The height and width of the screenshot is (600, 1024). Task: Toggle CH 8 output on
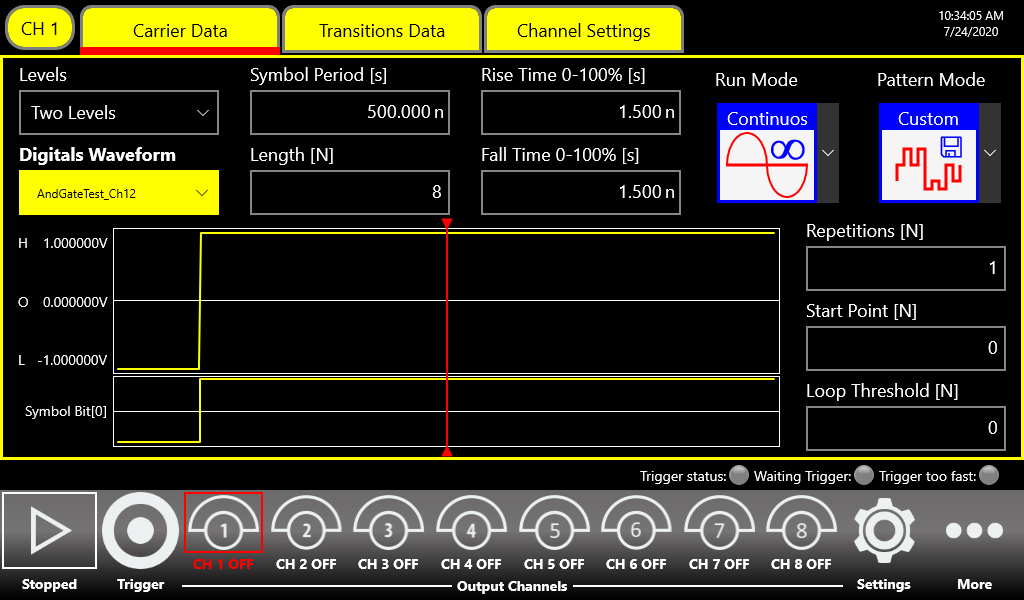click(801, 526)
